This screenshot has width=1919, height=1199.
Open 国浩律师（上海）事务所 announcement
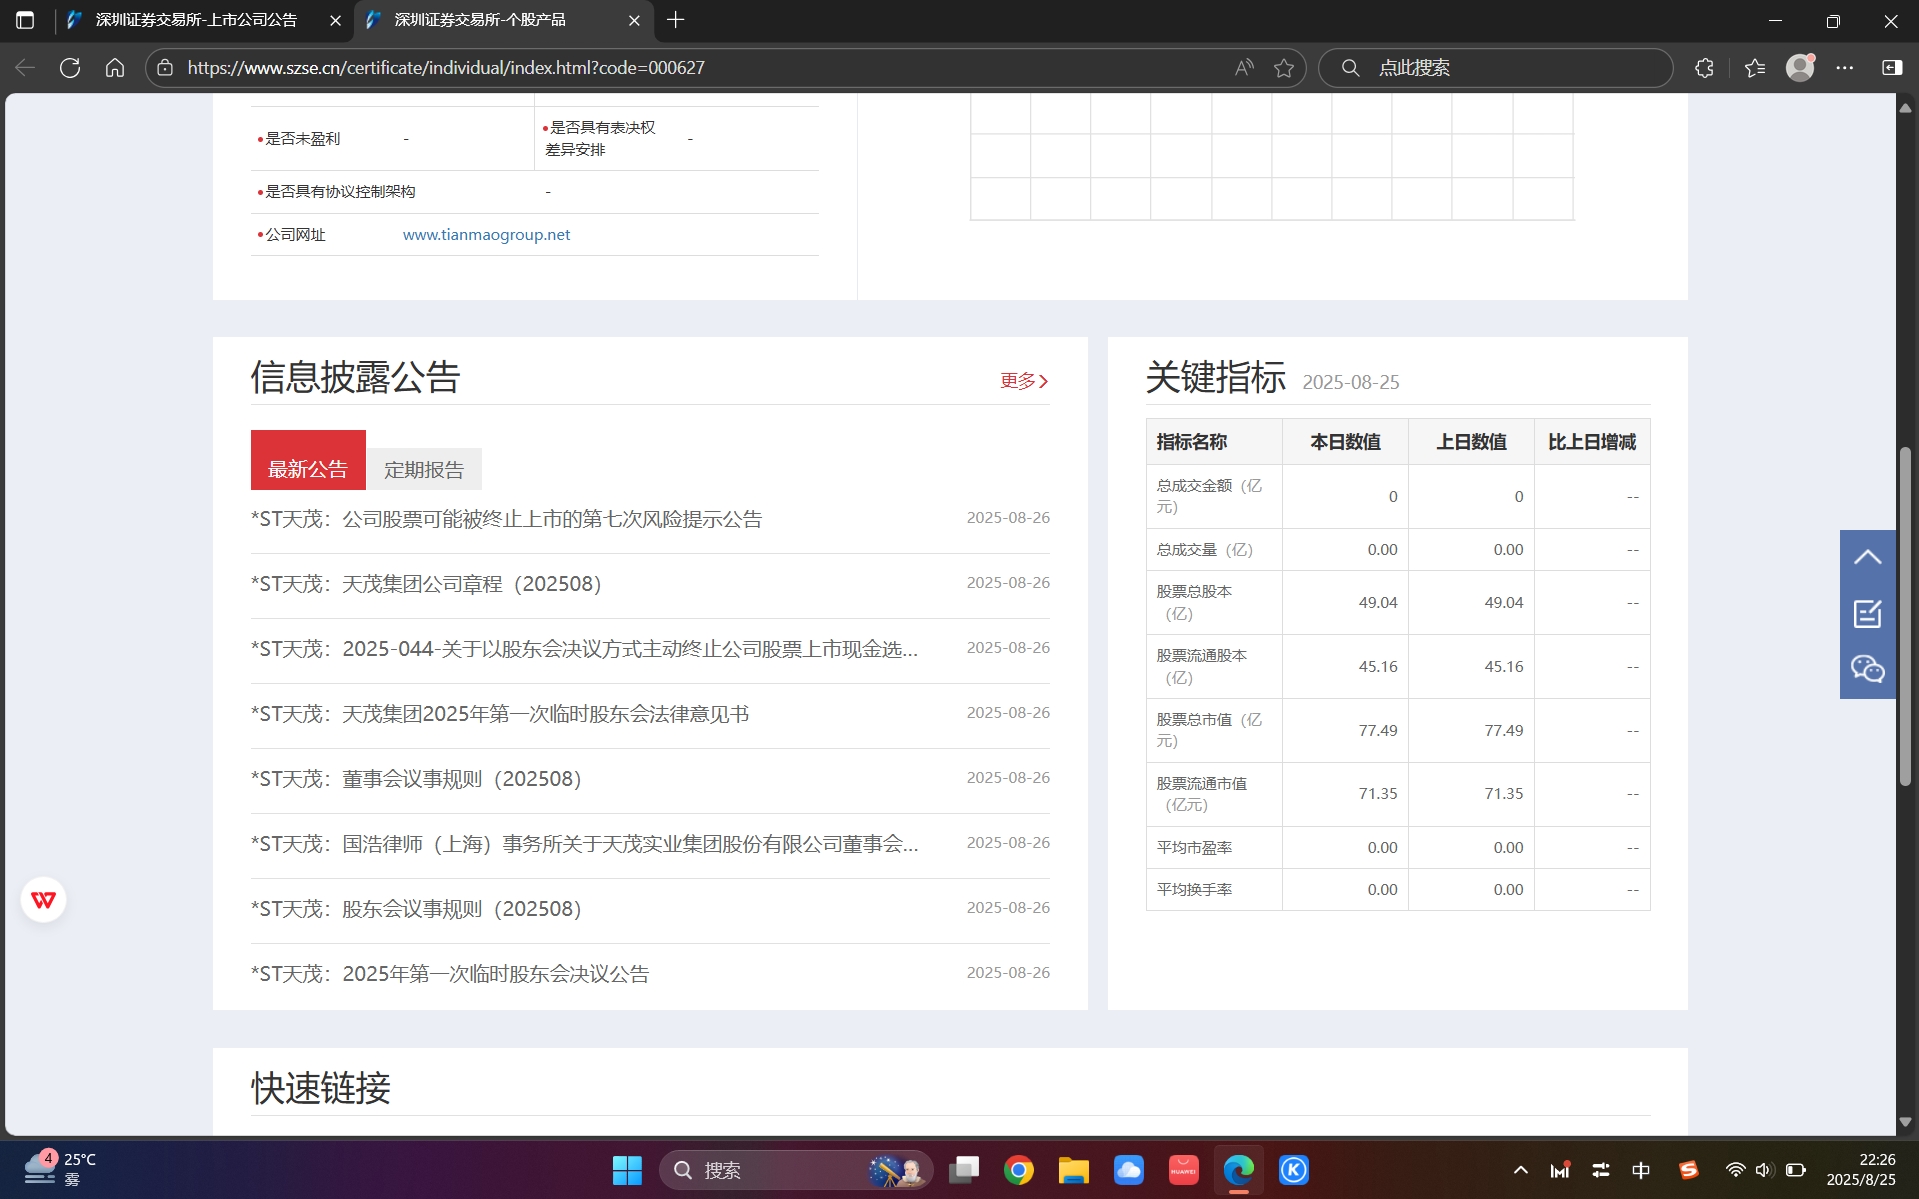pyautogui.click(x=584, y=844)
